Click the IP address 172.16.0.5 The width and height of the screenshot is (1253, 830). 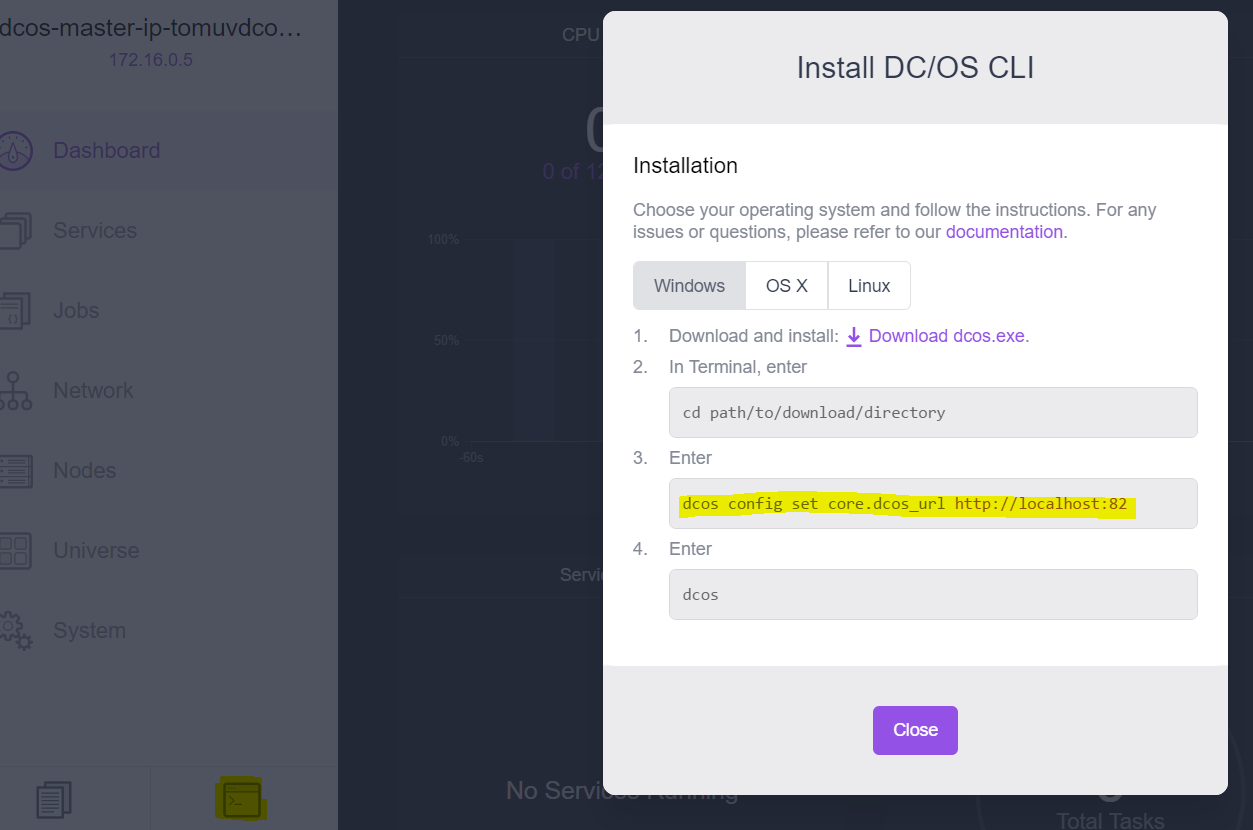pos(150,60)
